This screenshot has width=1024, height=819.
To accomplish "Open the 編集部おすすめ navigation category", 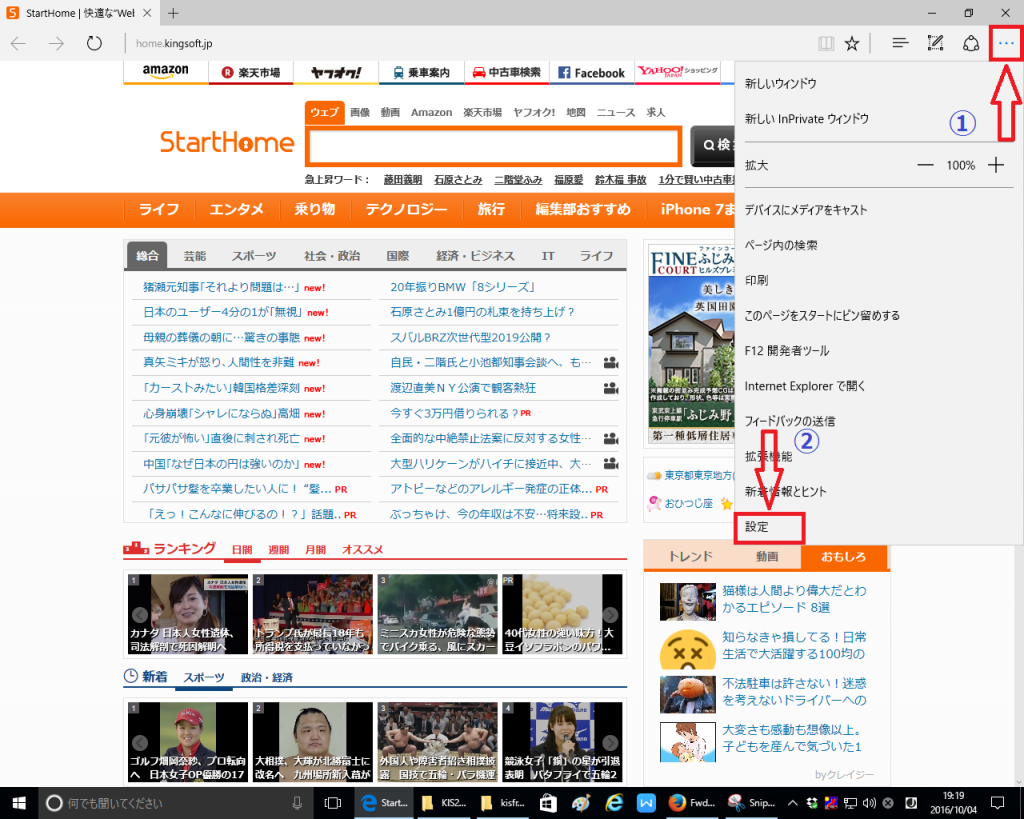I will click(583, 210).
